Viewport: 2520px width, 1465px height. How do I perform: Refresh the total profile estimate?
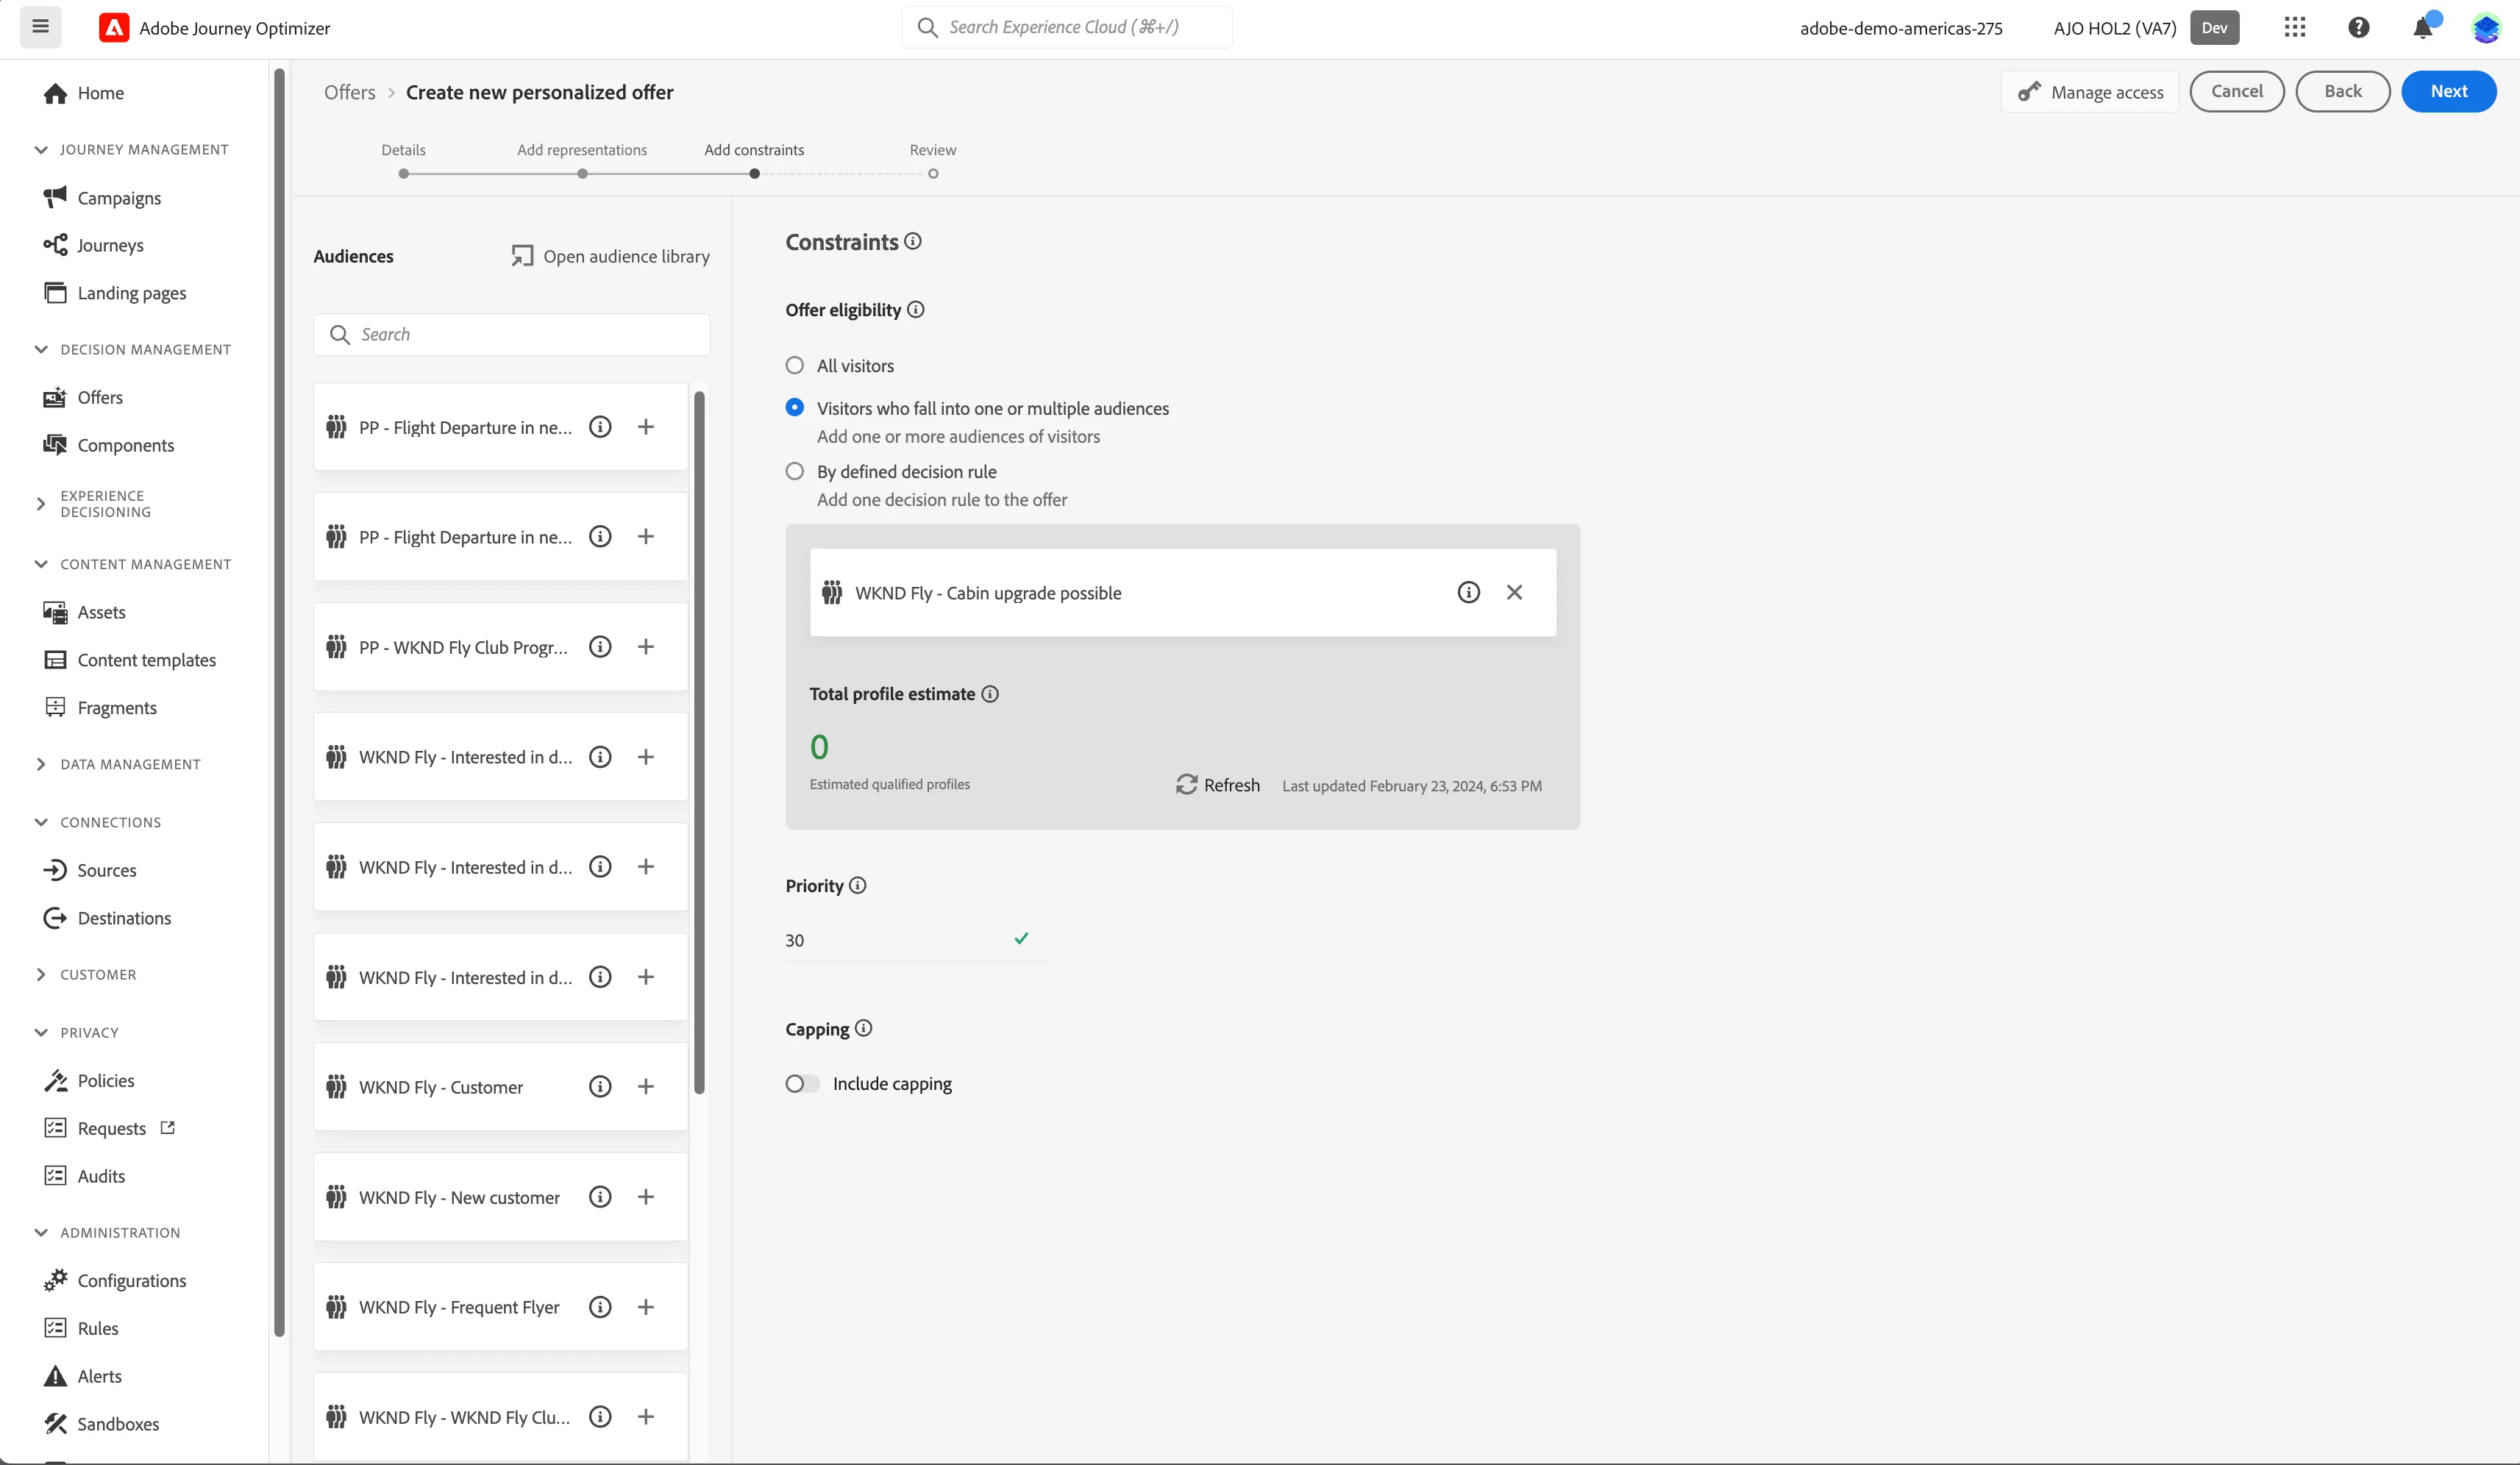(1217, 784)
